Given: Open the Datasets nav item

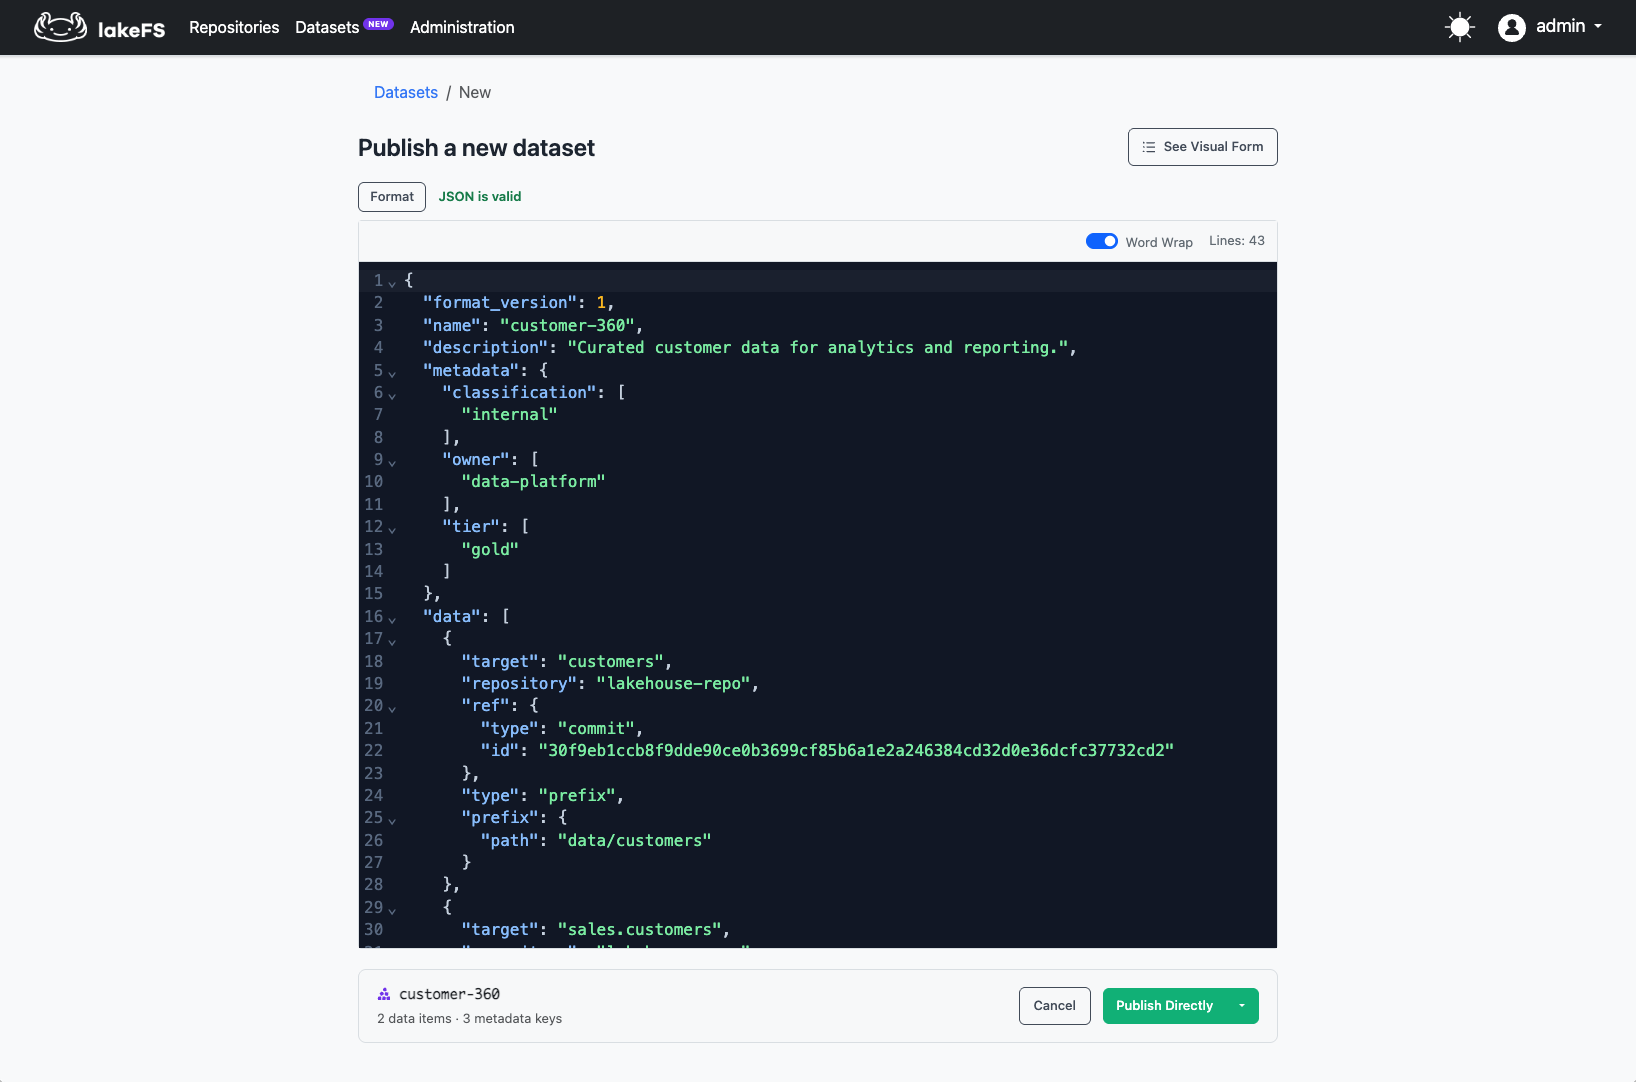Looking at the screenshot, I should point(327,27).
